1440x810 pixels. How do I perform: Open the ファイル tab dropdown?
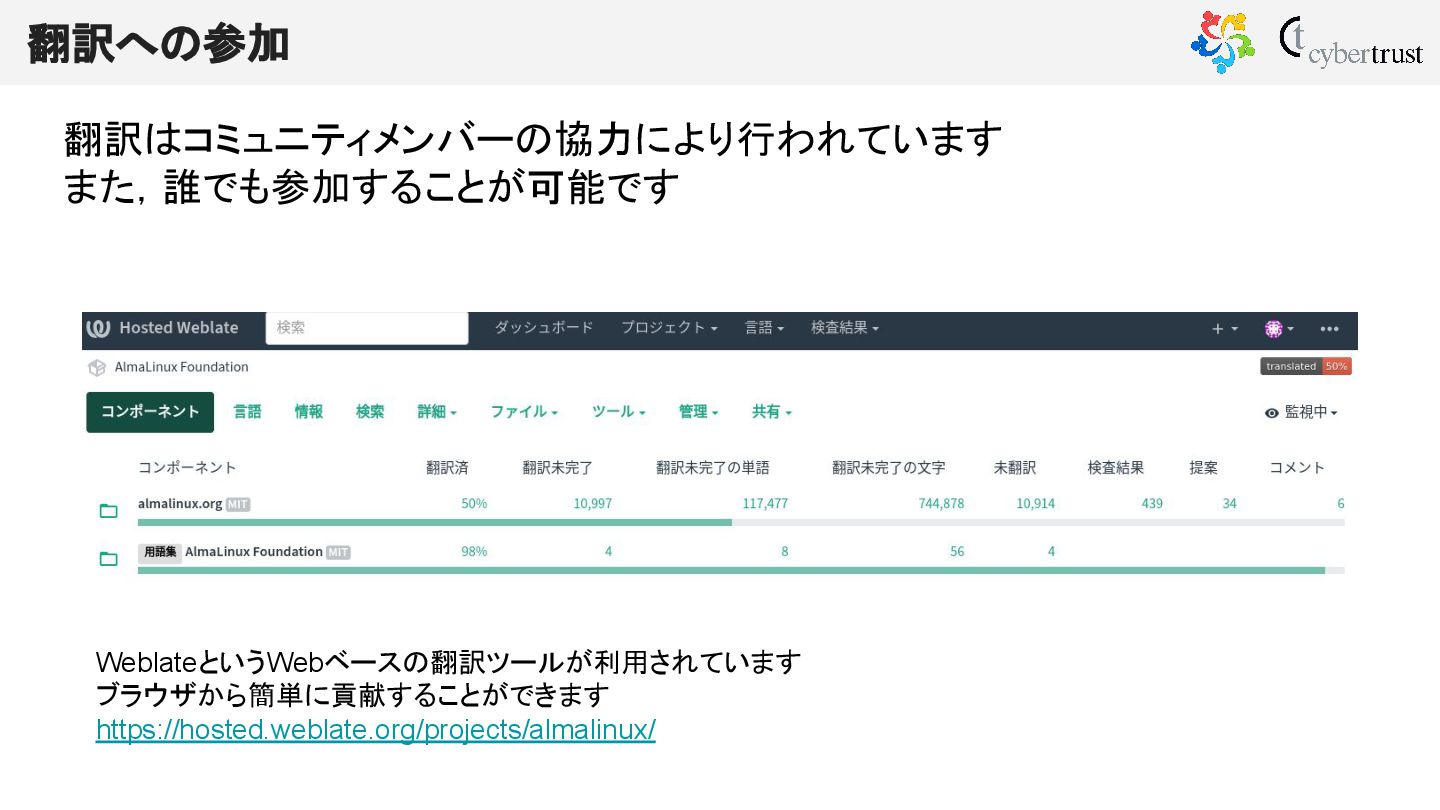(524, 412)
